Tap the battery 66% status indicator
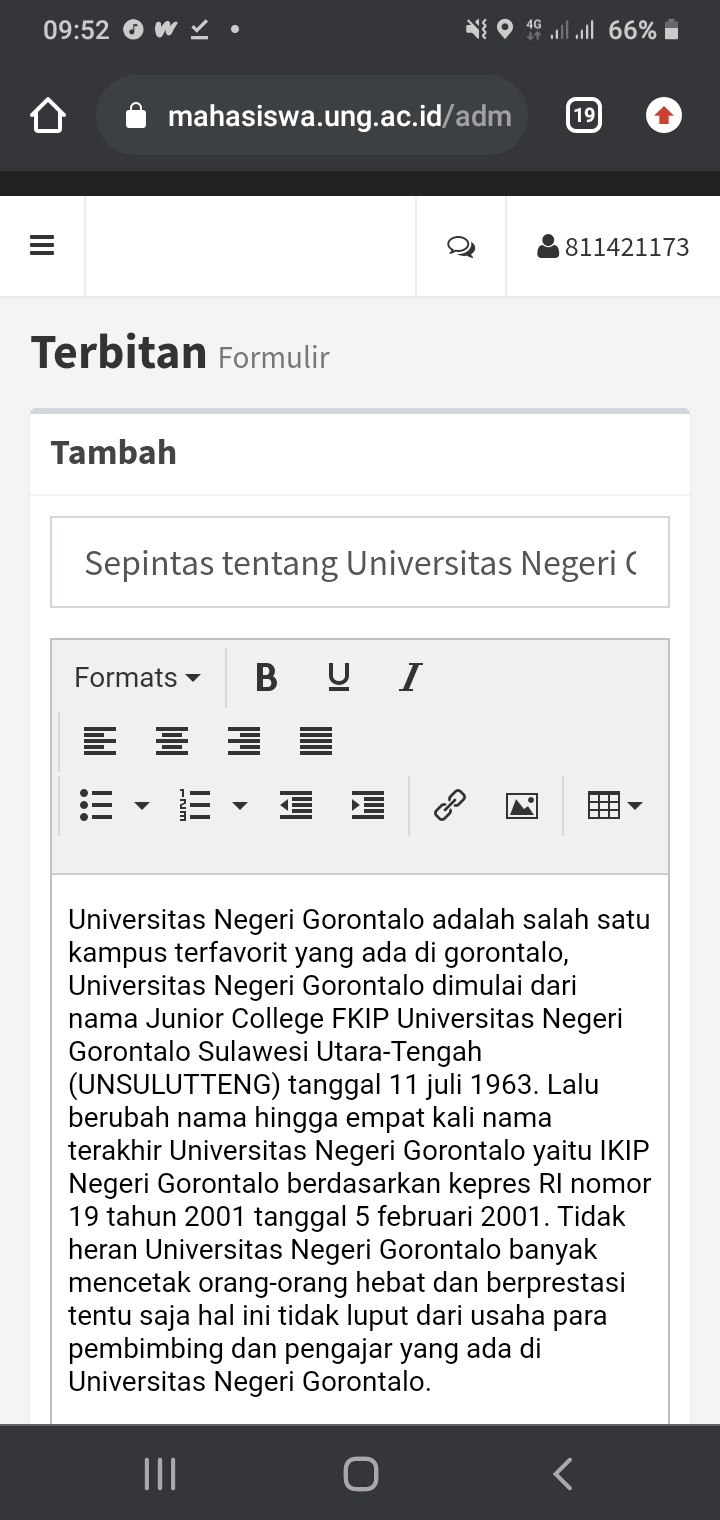 pyautogui.click(x=643, y=30)
